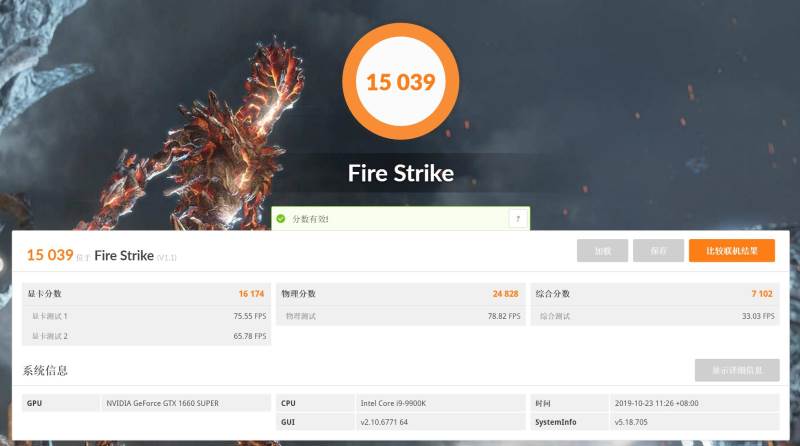Click the gray 保存 (Save) button
Image resolution: width=800 pixels, height=446 pixels.
pos(658,251)
